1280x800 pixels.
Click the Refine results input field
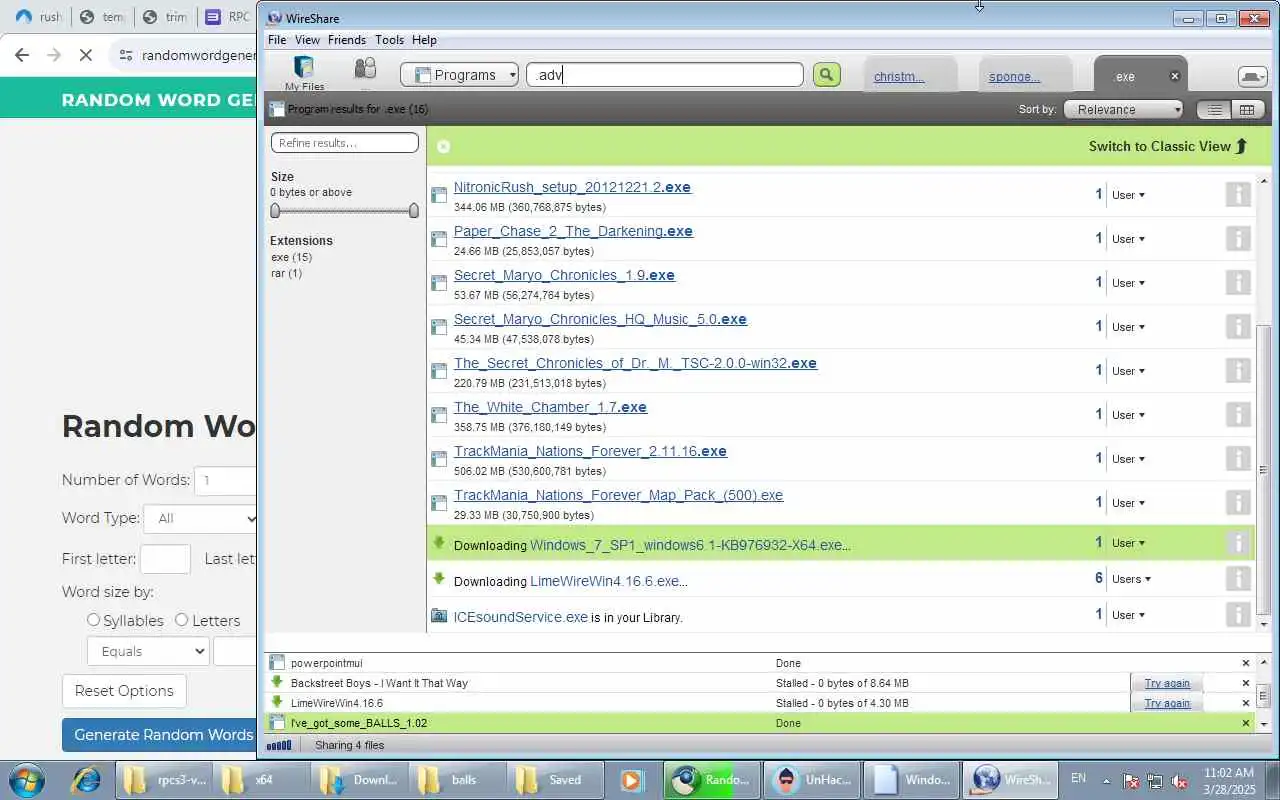[x=345, y=143]
